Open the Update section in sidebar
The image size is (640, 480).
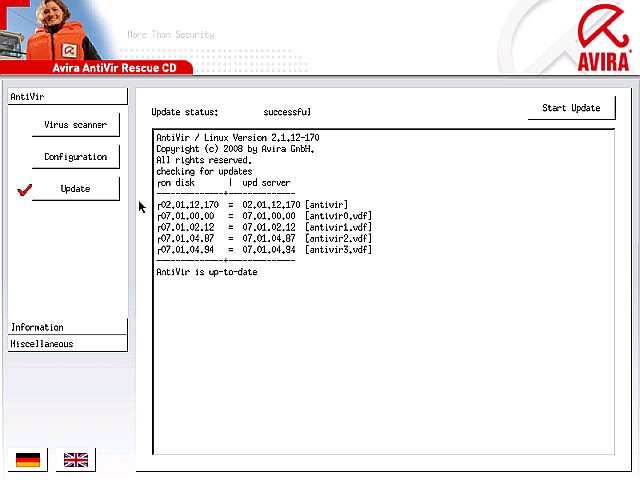(x=76, y=189)
